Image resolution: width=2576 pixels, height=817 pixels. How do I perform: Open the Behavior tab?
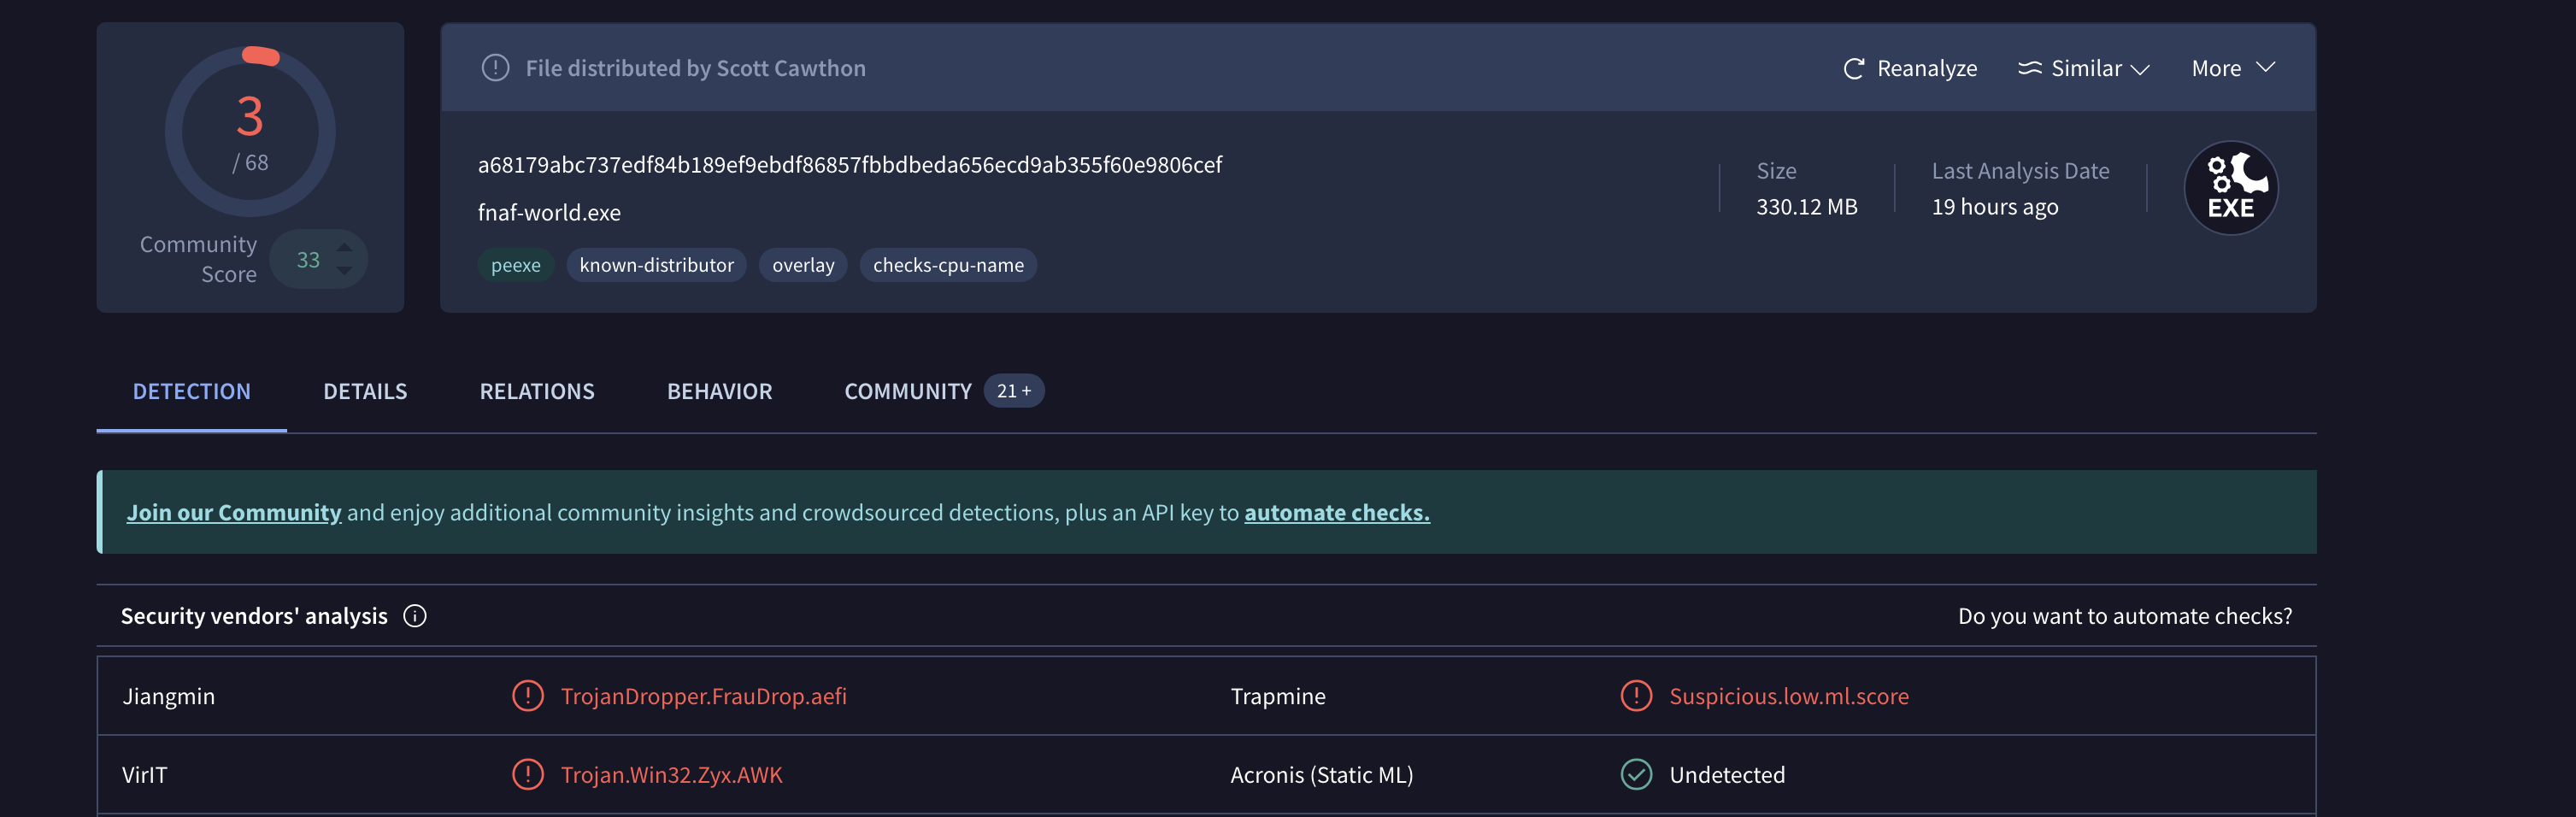[719, 391]
